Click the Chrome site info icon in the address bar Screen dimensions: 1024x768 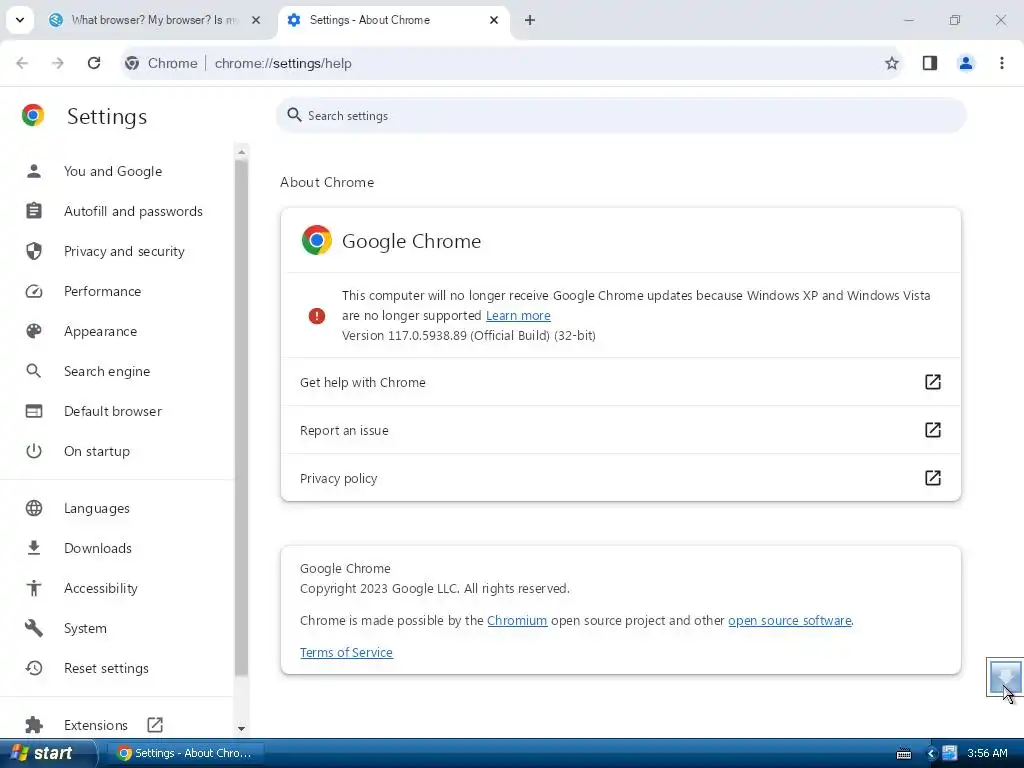(x=132, y=63)
